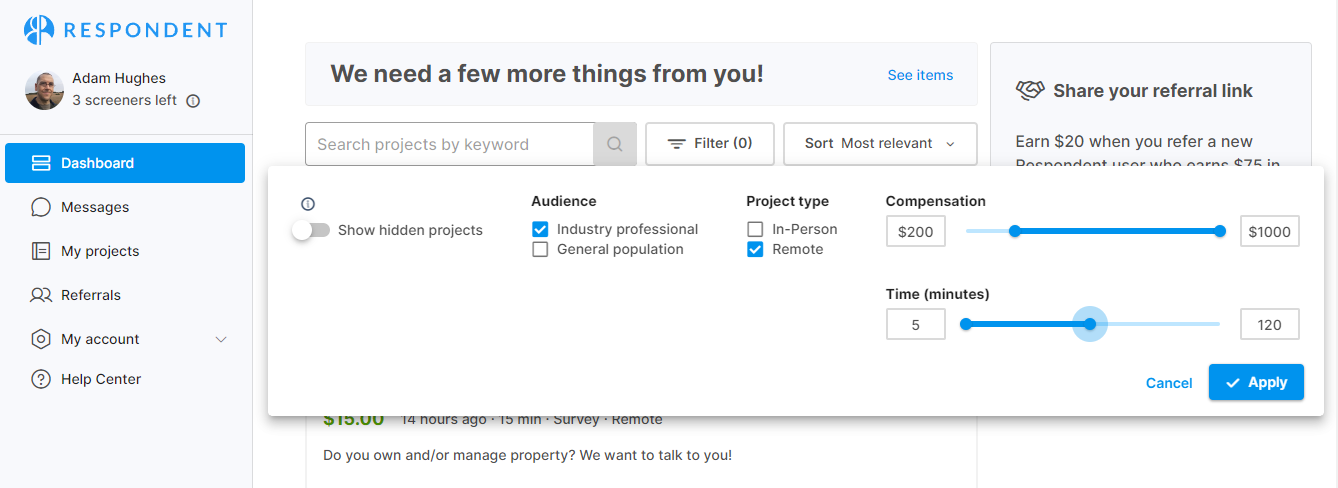Screen dimensions: 1338x488
Task: Open the Referrals section
Action: coord(90,295)
